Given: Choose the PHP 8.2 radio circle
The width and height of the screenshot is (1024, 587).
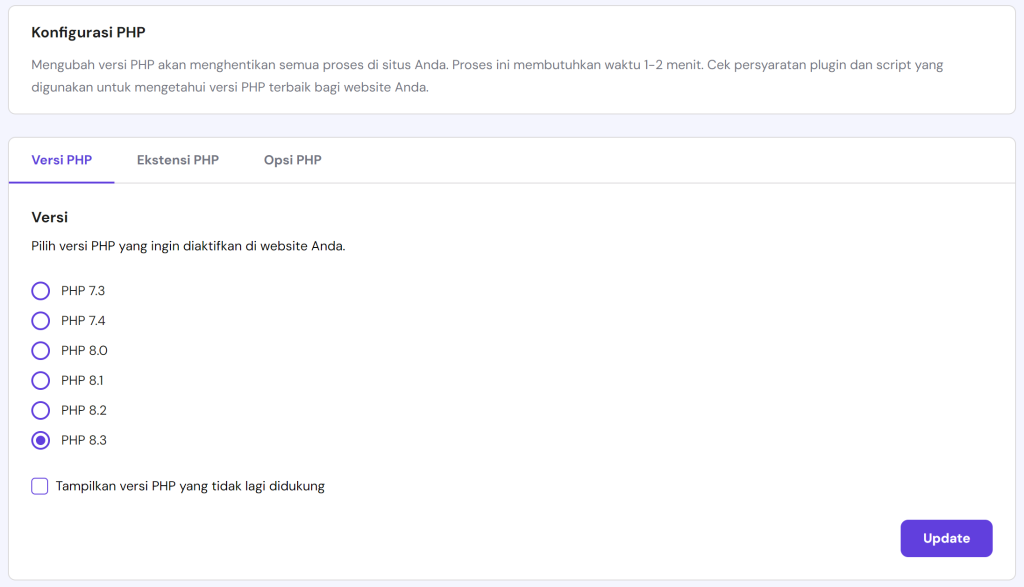Looking at the screenshot, I should 40,410.
